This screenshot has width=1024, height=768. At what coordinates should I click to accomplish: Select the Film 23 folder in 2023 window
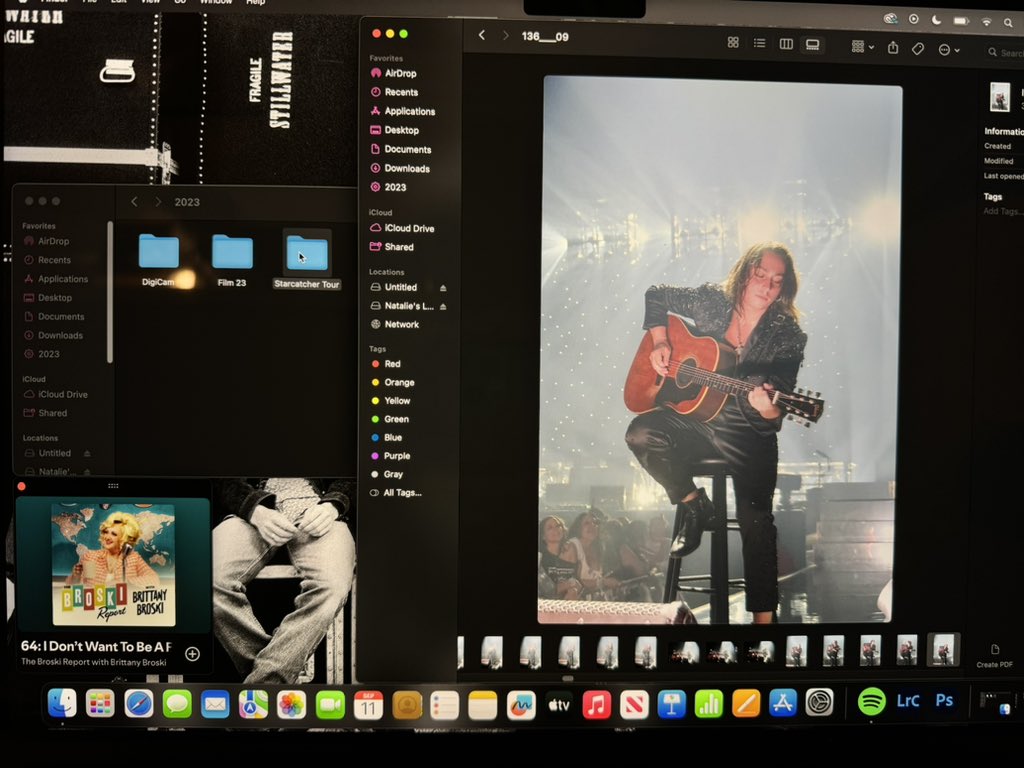coord(232,261)
